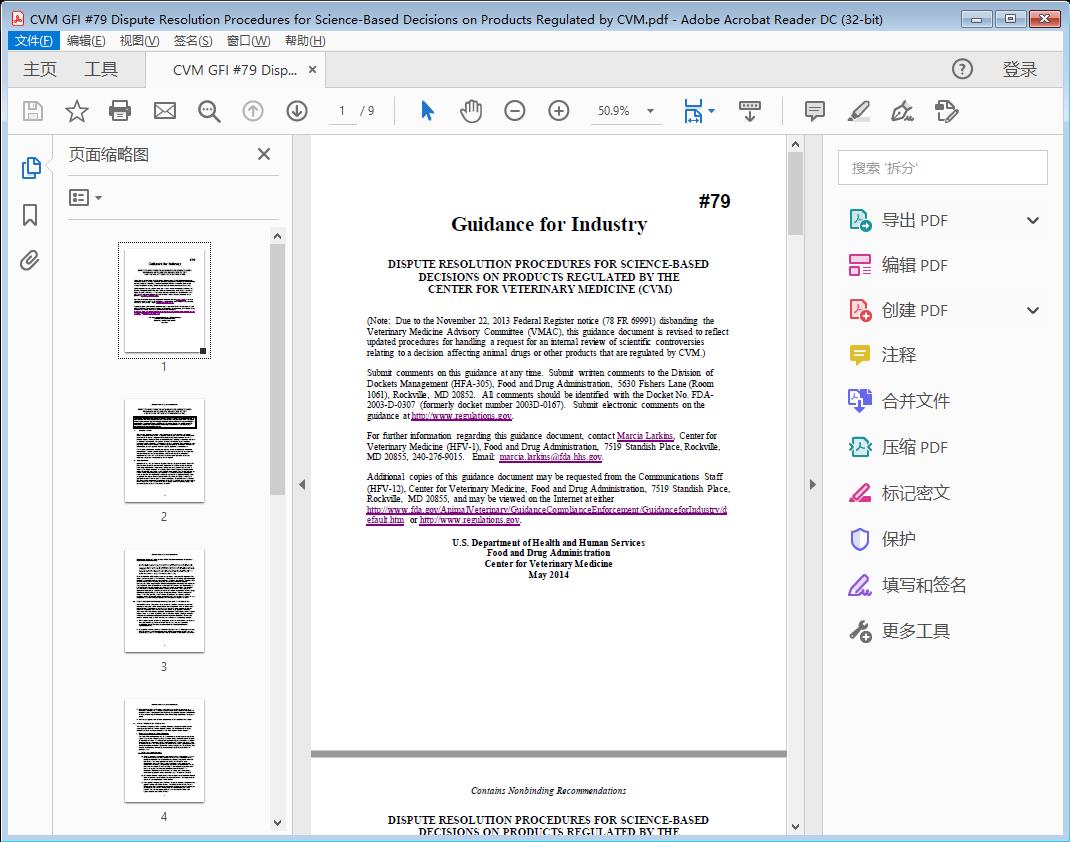
Task: Add a sticky note comment
Action: 815,111
